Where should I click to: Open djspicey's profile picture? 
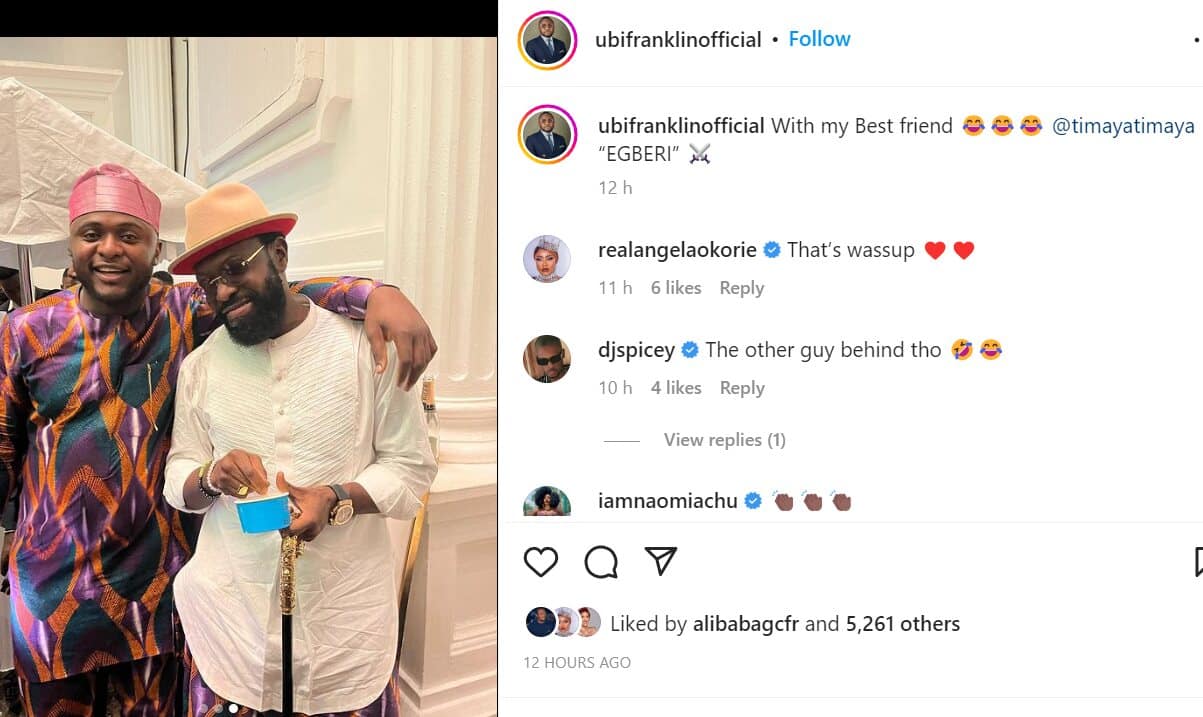pos(547,359)
